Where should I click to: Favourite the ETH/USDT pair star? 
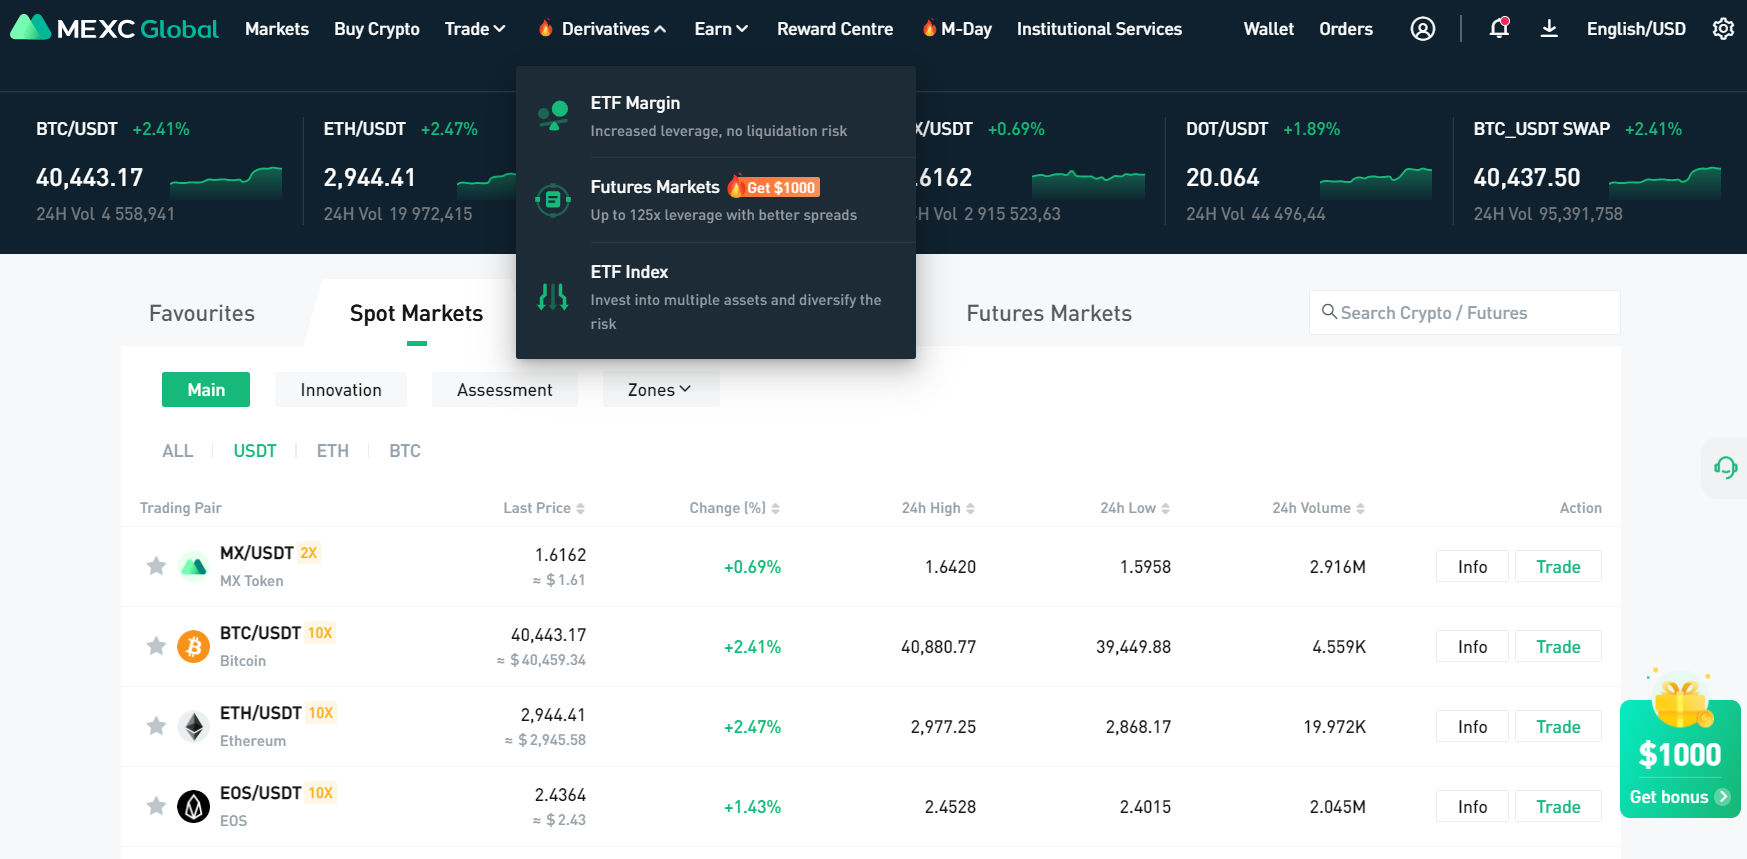156,726
